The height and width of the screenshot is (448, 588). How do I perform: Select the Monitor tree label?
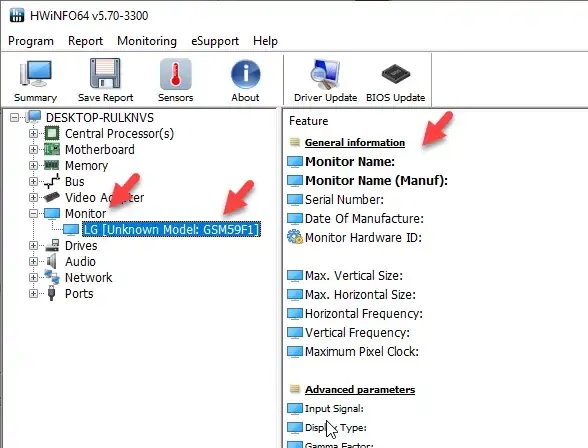pos(86,213)
